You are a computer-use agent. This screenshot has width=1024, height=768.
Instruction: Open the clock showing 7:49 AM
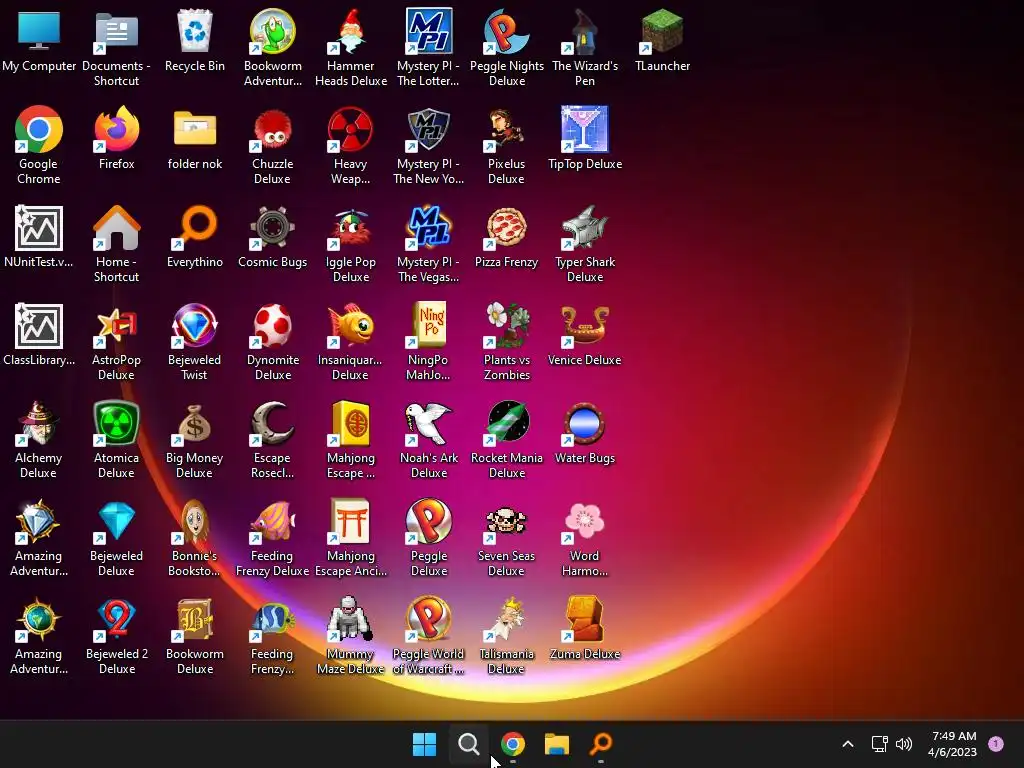pos(953,744)
